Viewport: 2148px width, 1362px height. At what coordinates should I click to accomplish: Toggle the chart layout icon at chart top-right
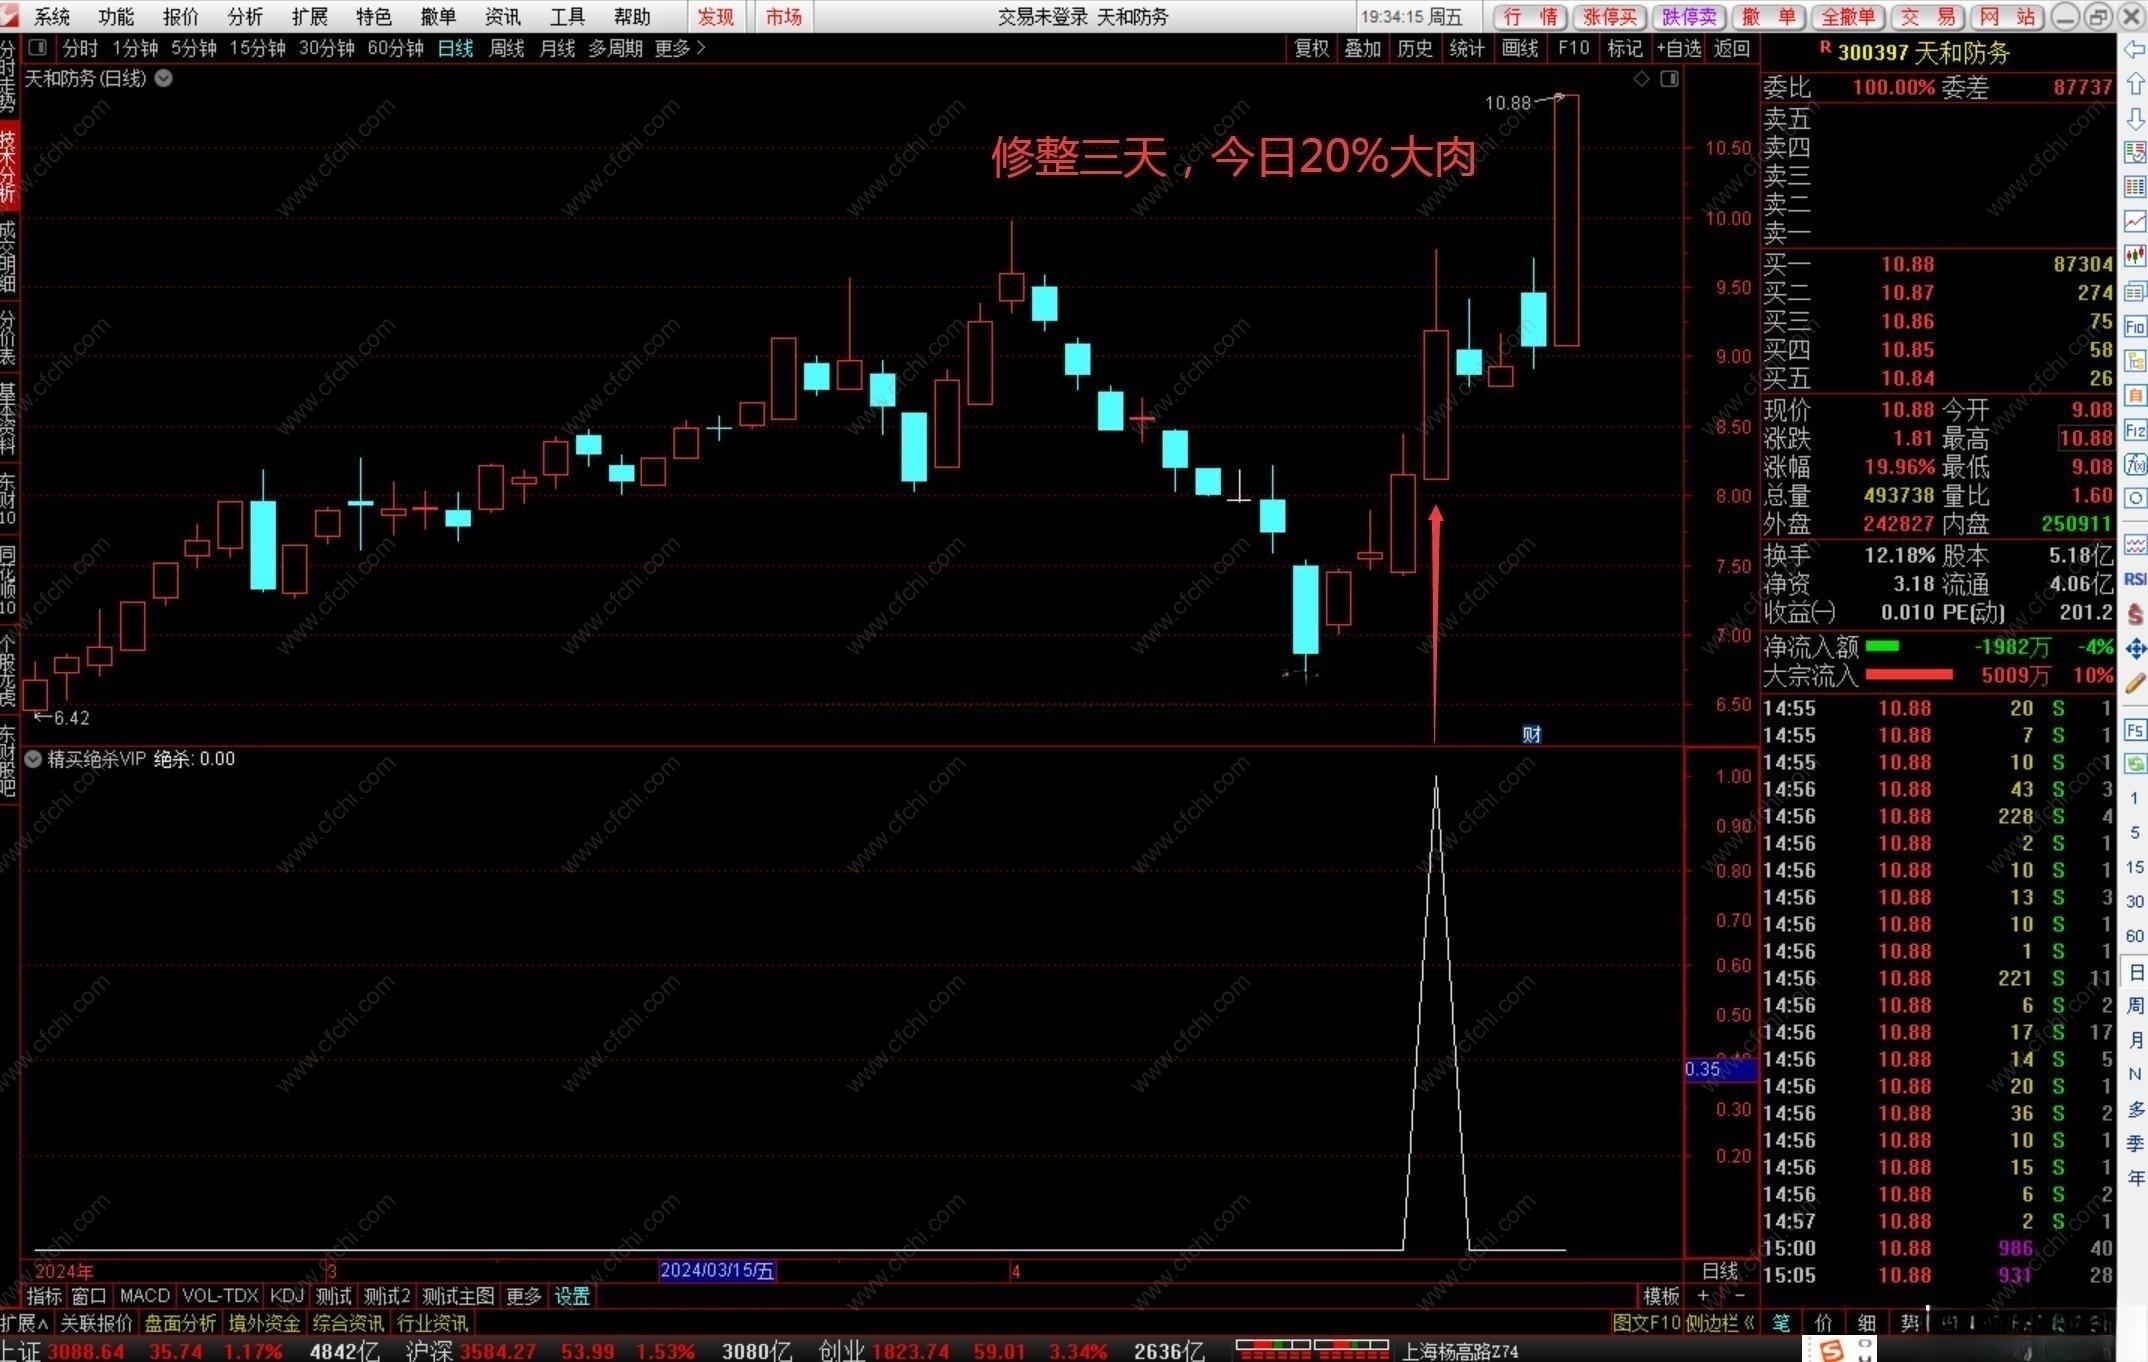click(1669, 78)
